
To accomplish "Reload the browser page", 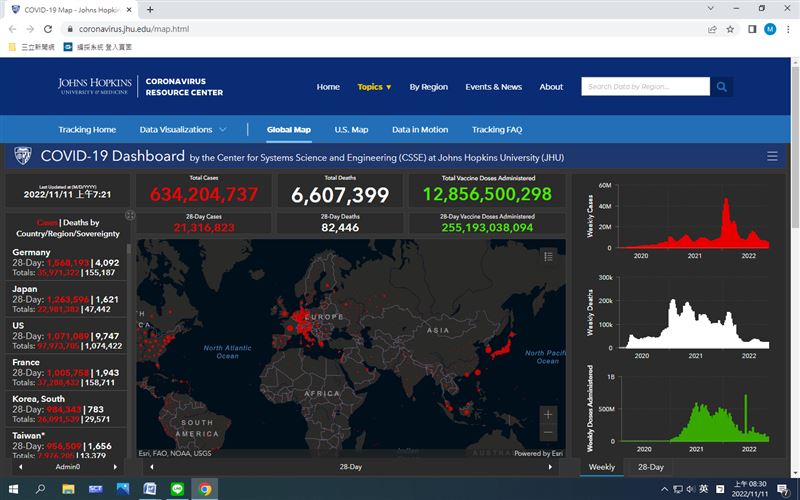I will tap(48, 29).
